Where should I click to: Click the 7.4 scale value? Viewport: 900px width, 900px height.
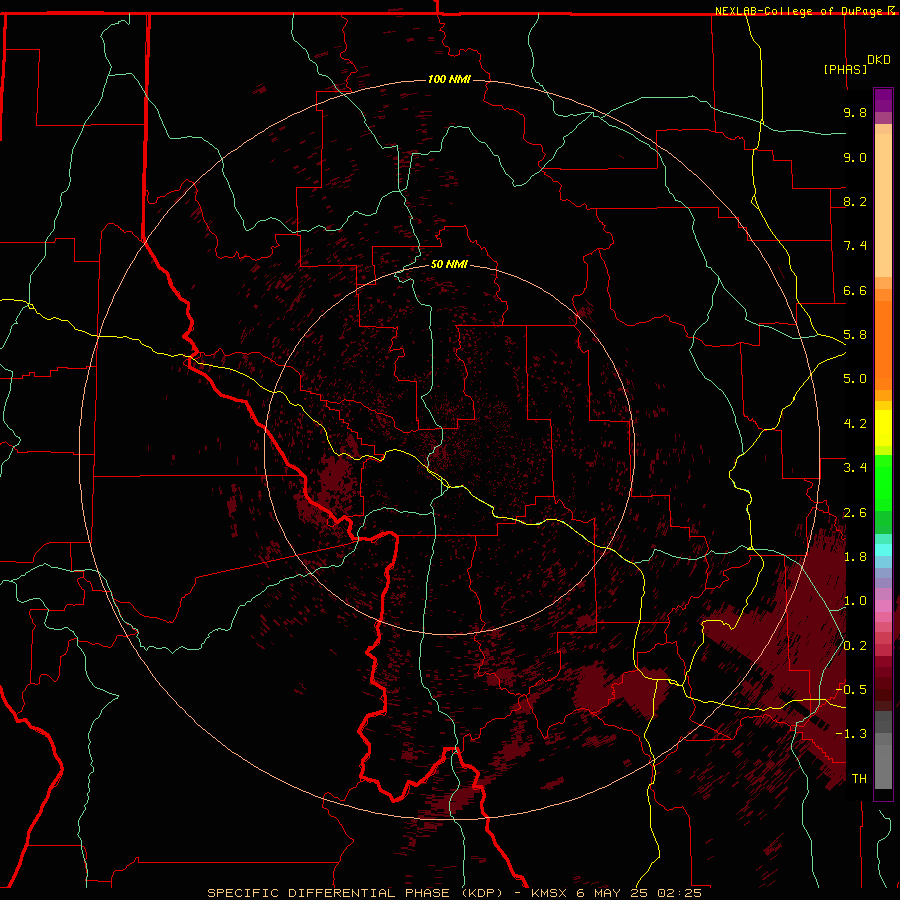pos(855,246)
